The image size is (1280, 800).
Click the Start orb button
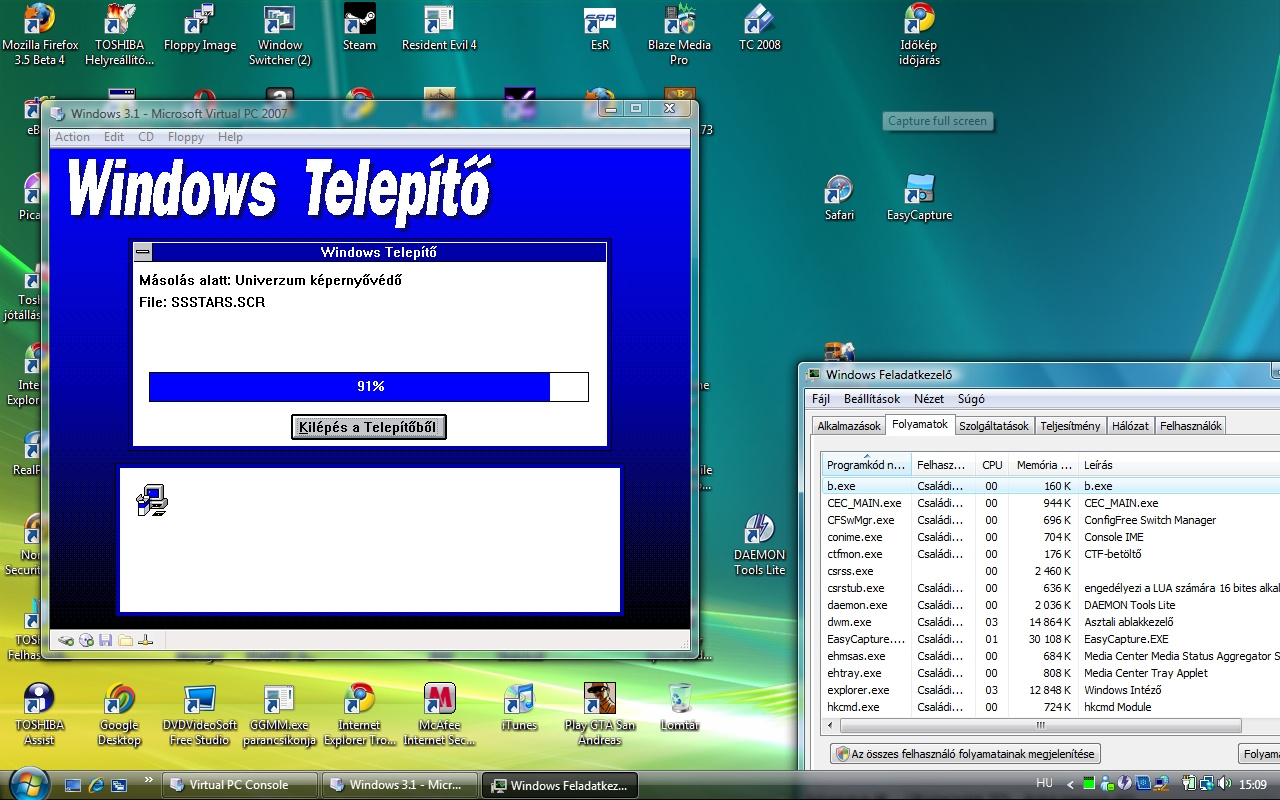point(28,782)
